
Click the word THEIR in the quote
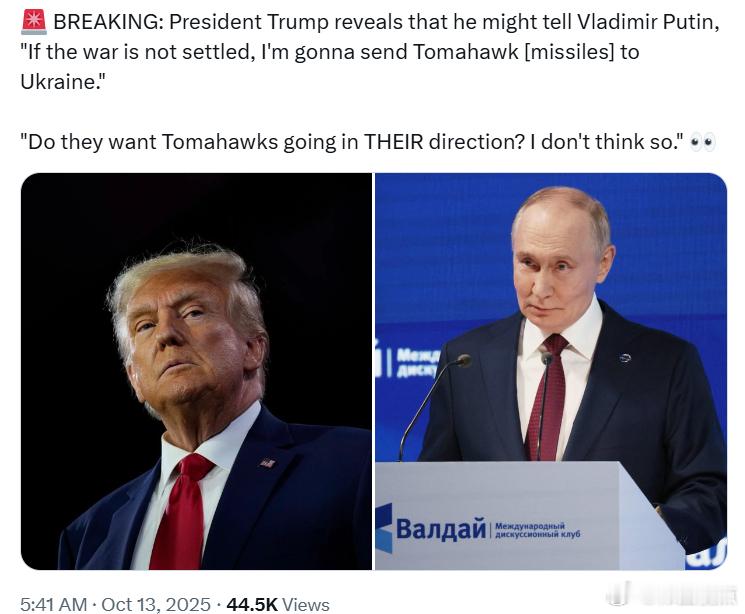tap(394, 142)
